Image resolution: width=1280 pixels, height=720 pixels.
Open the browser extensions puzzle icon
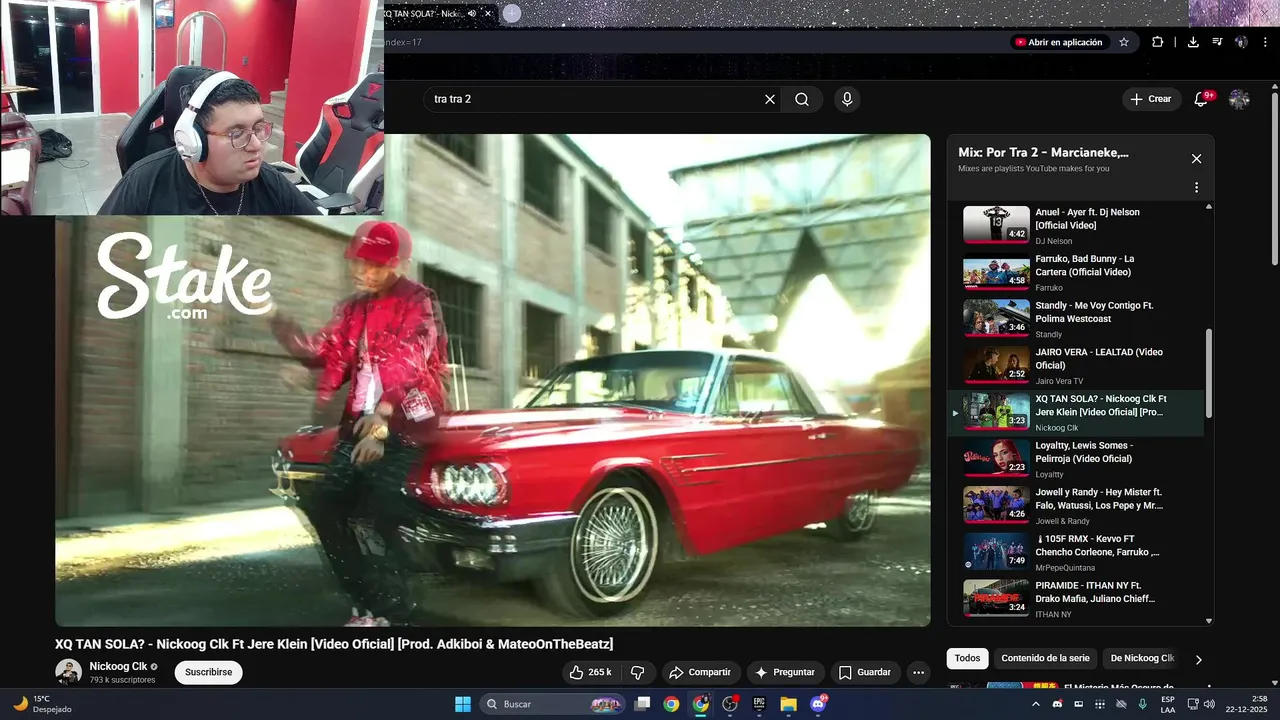click(x=1157, y=42)
